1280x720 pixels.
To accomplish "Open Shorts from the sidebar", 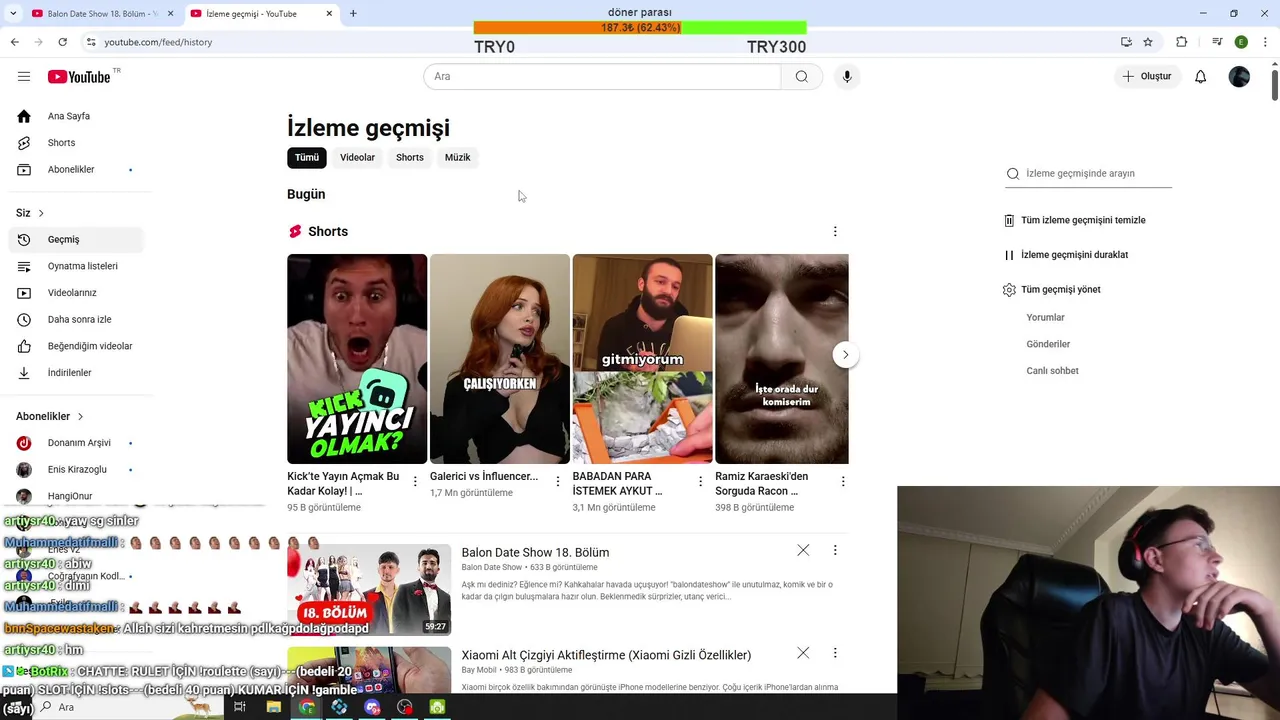I will tap(76, 143).
